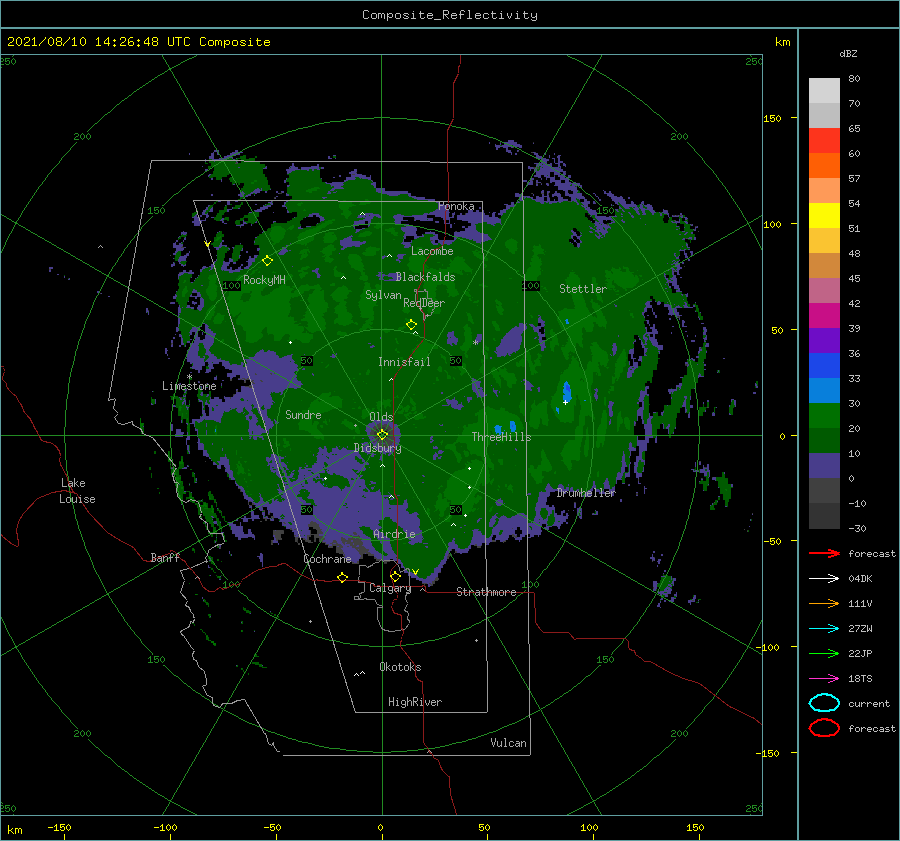Click the orange 111V arrow icon

(x=824, y=603)
